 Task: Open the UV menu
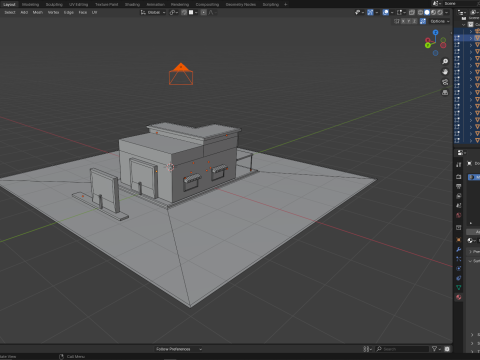[x=94, y=12]
